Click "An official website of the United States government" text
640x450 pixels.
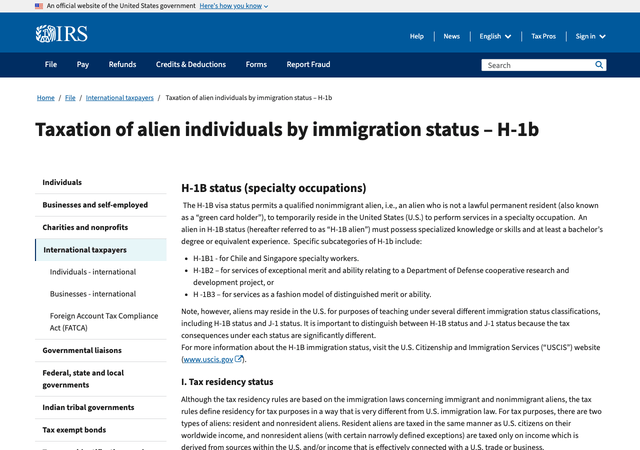click(121, 6)
